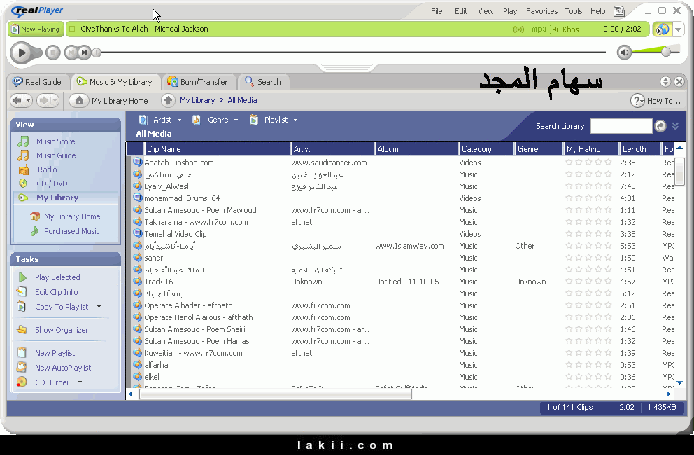Click the Edit Clip Info task
This screenshot has width=694, height=455.
click(57, 292)
